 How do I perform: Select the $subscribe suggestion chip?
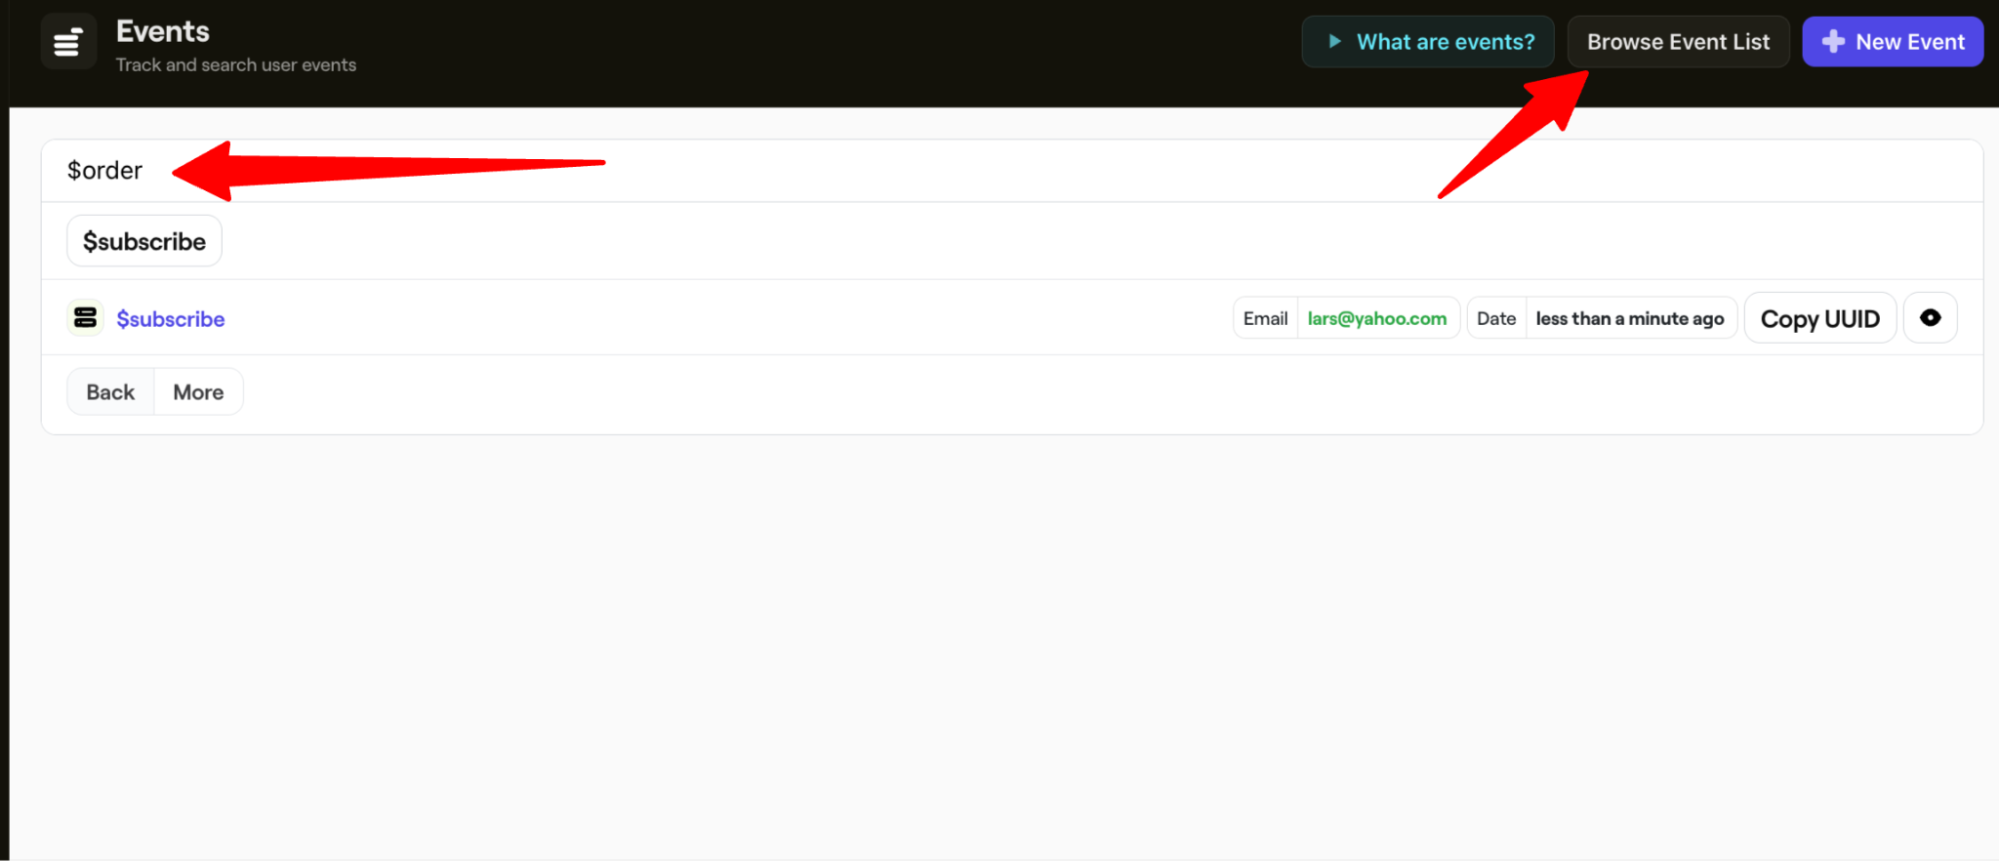coord(144,242)
